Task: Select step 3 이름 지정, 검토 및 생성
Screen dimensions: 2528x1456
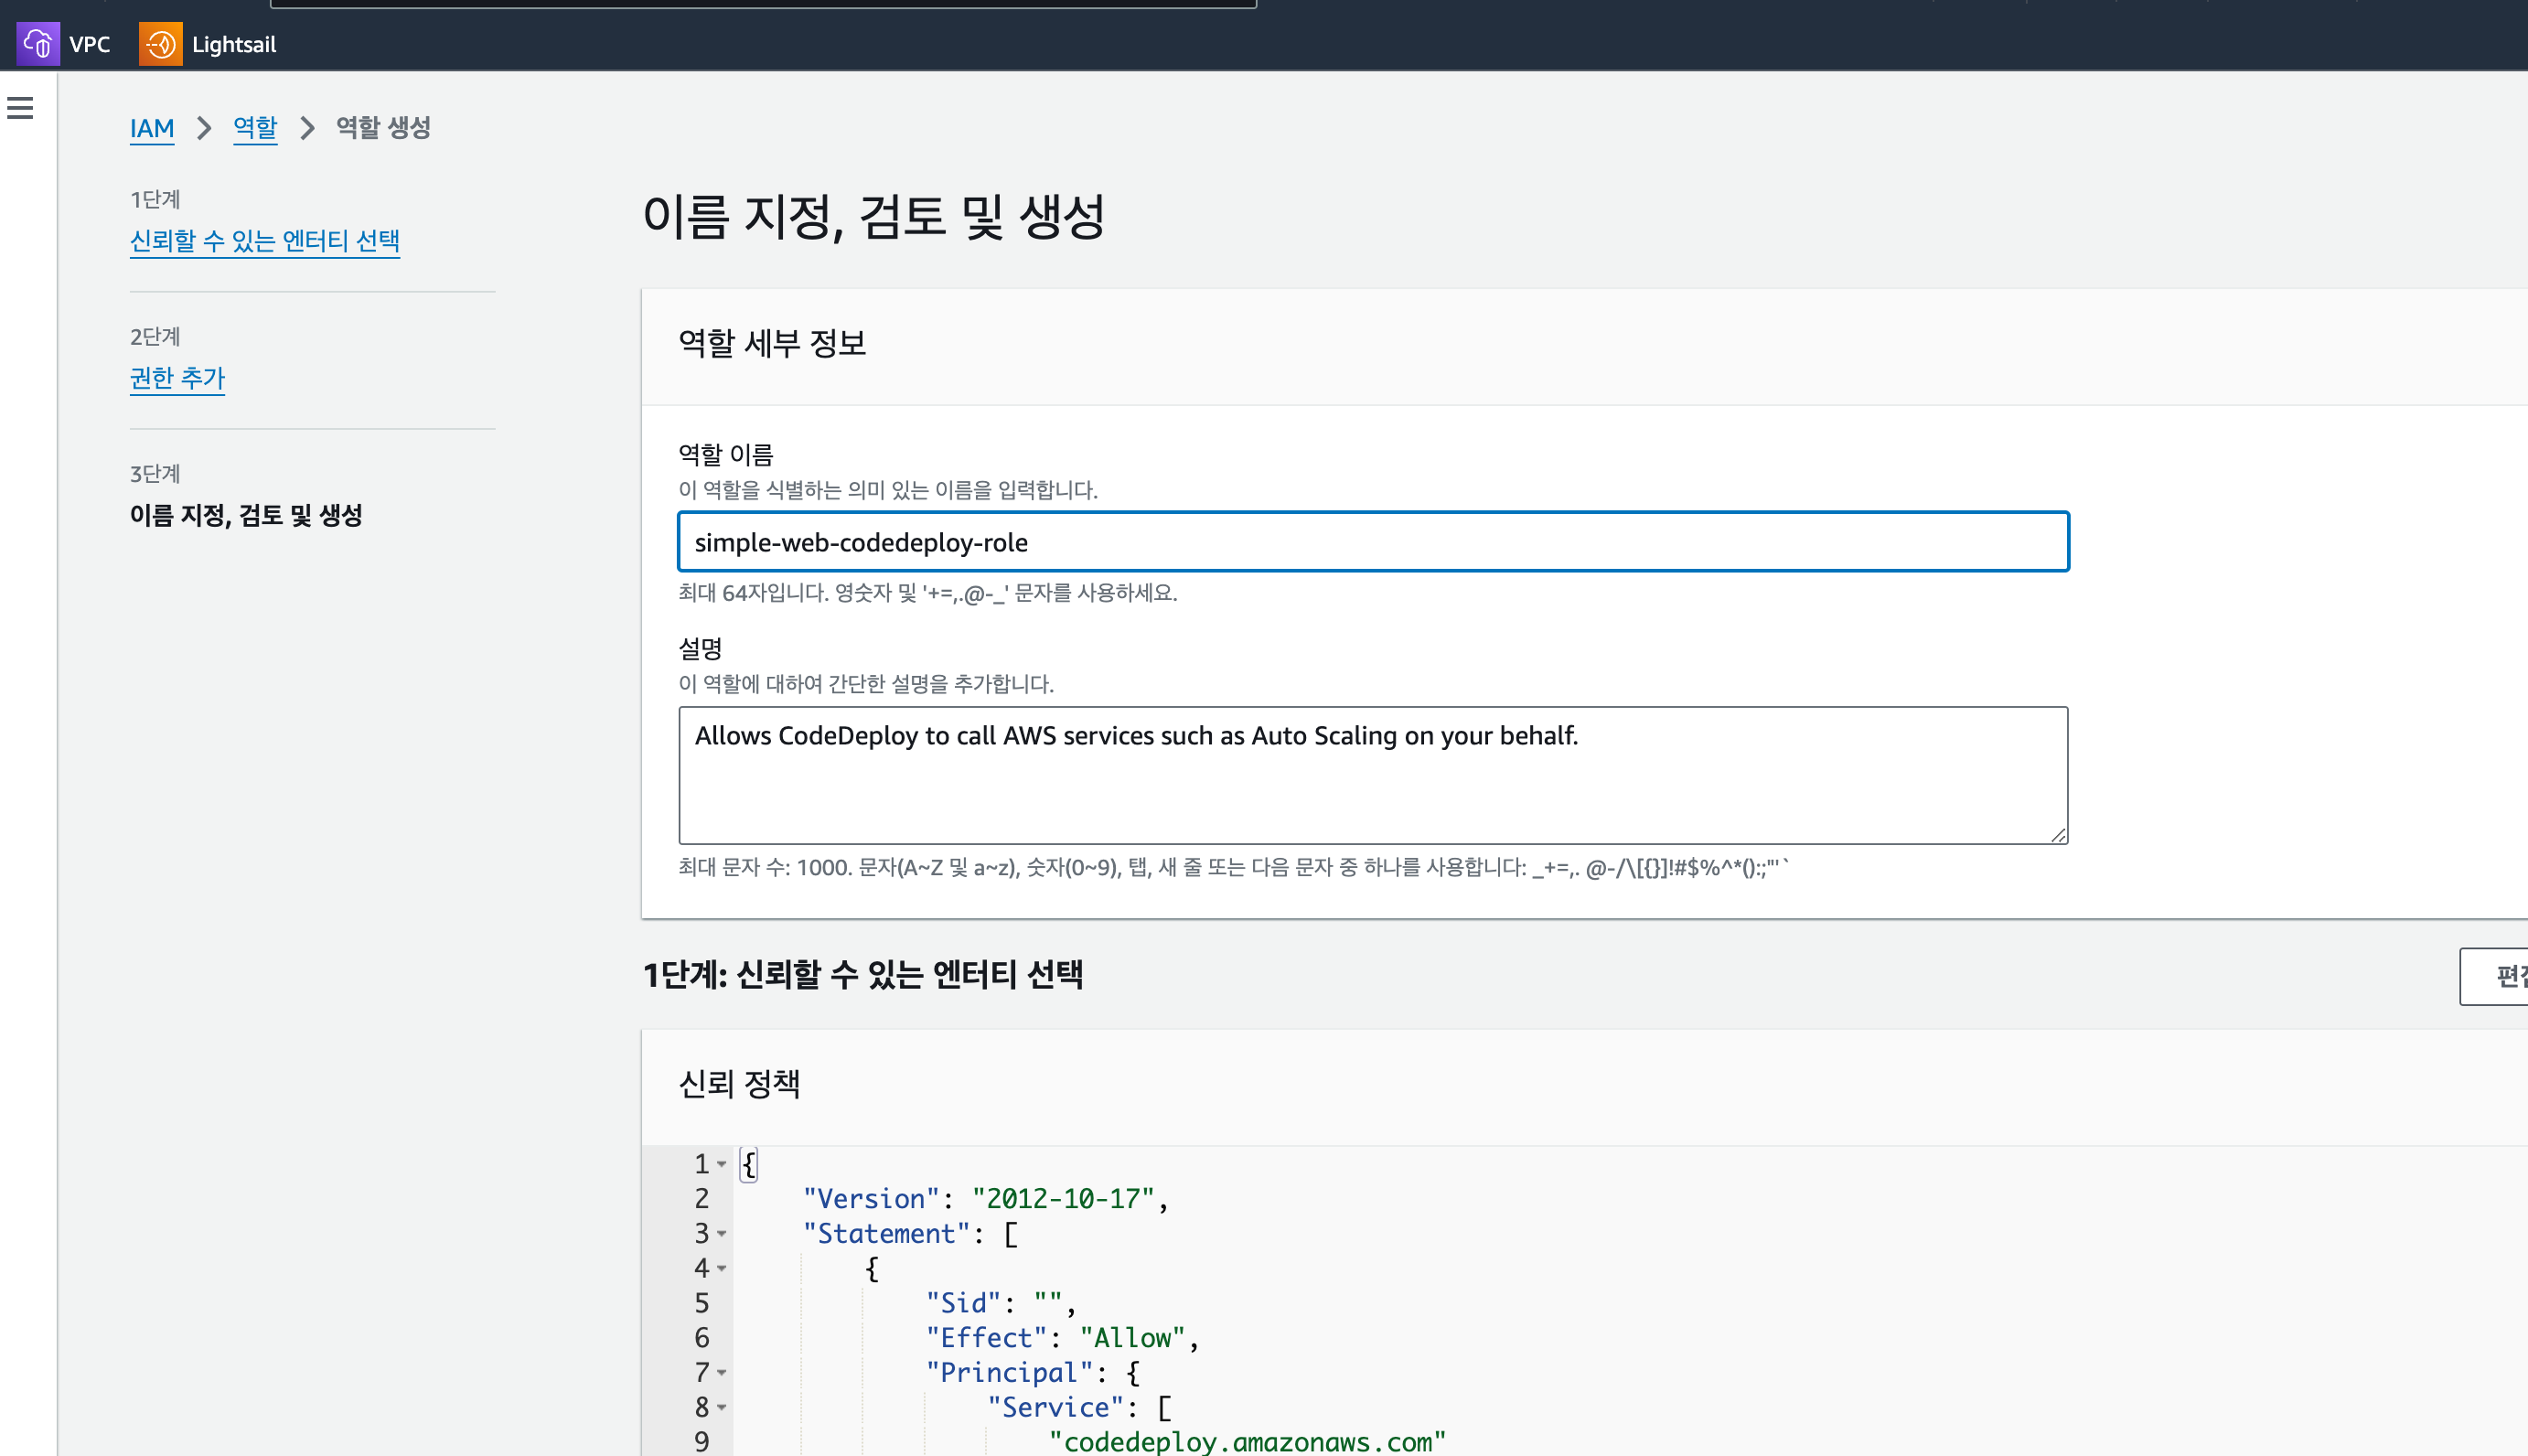Action: [246, 515]
